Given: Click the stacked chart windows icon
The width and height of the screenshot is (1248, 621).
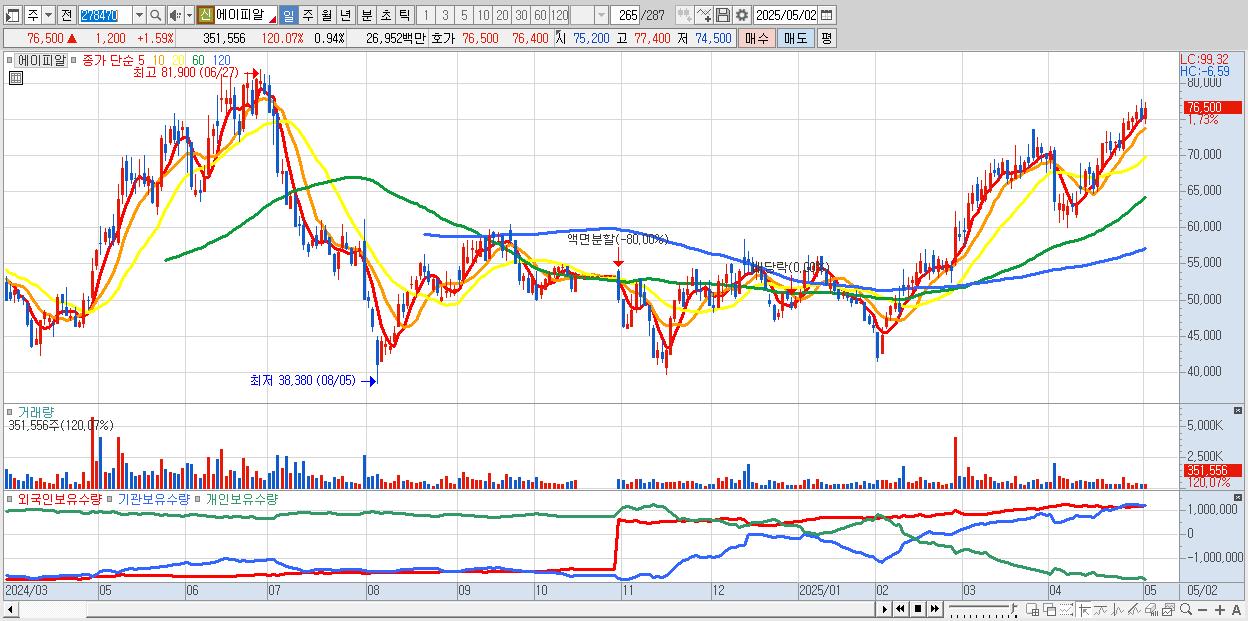Looking at the screenshot, I should (x=1168, y=609).
